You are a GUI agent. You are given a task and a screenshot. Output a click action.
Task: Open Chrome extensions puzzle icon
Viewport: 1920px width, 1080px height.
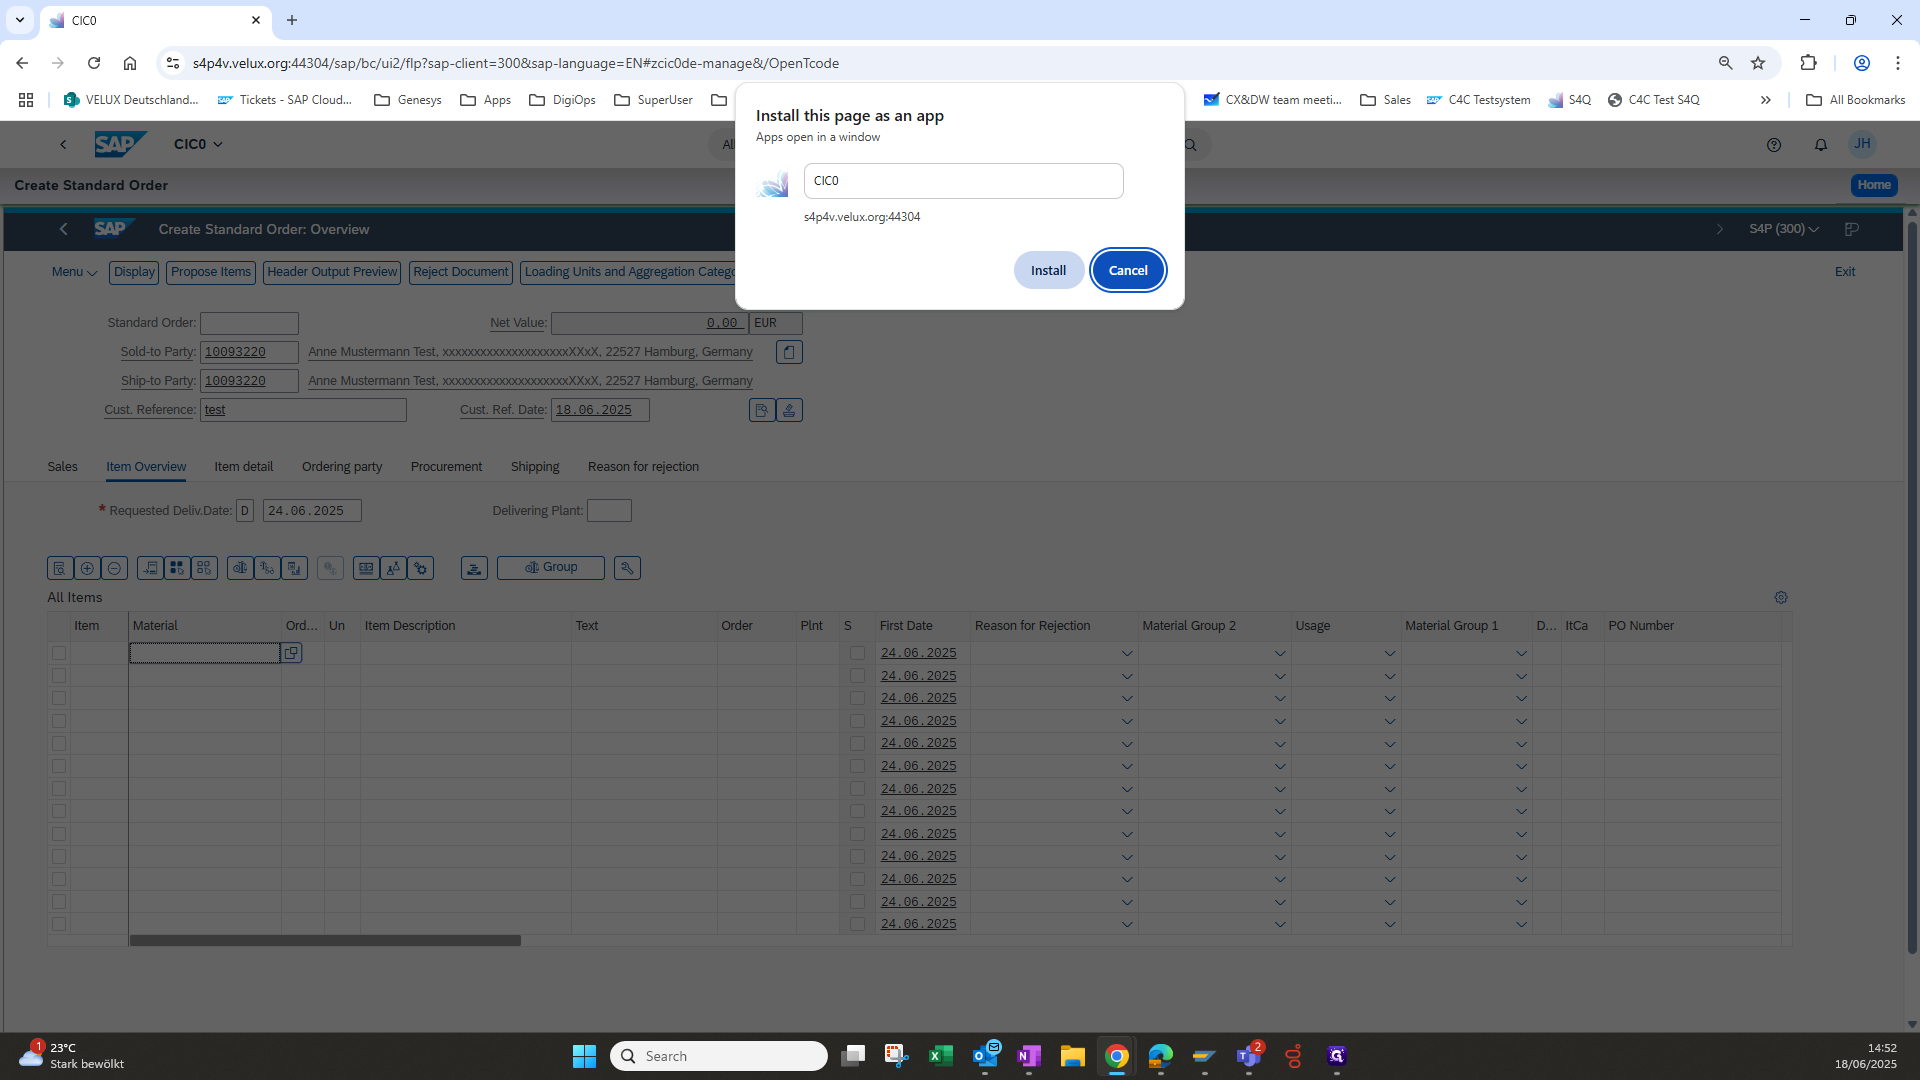1808,63
